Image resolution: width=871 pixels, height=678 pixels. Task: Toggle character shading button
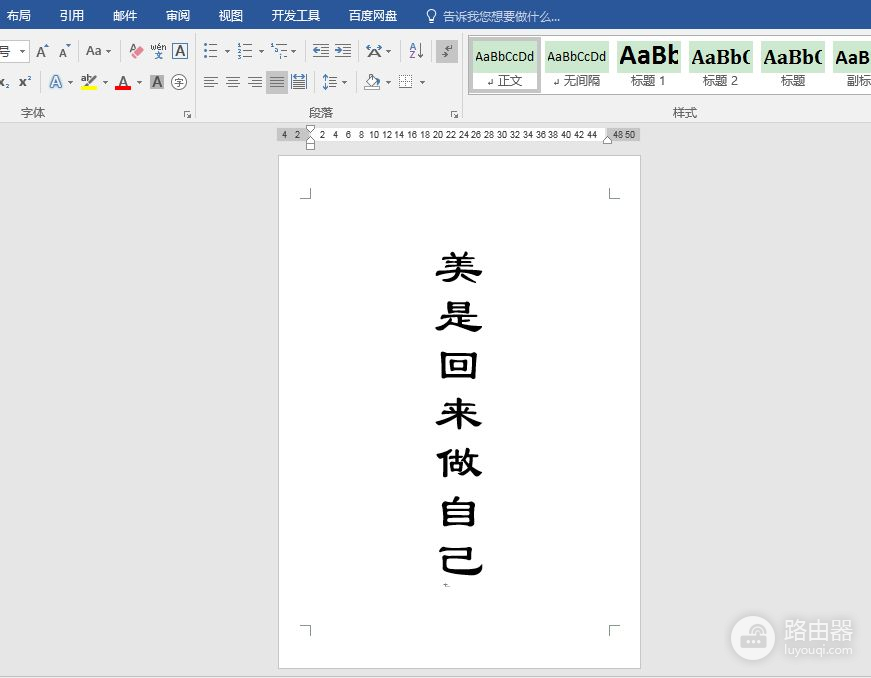157,82
